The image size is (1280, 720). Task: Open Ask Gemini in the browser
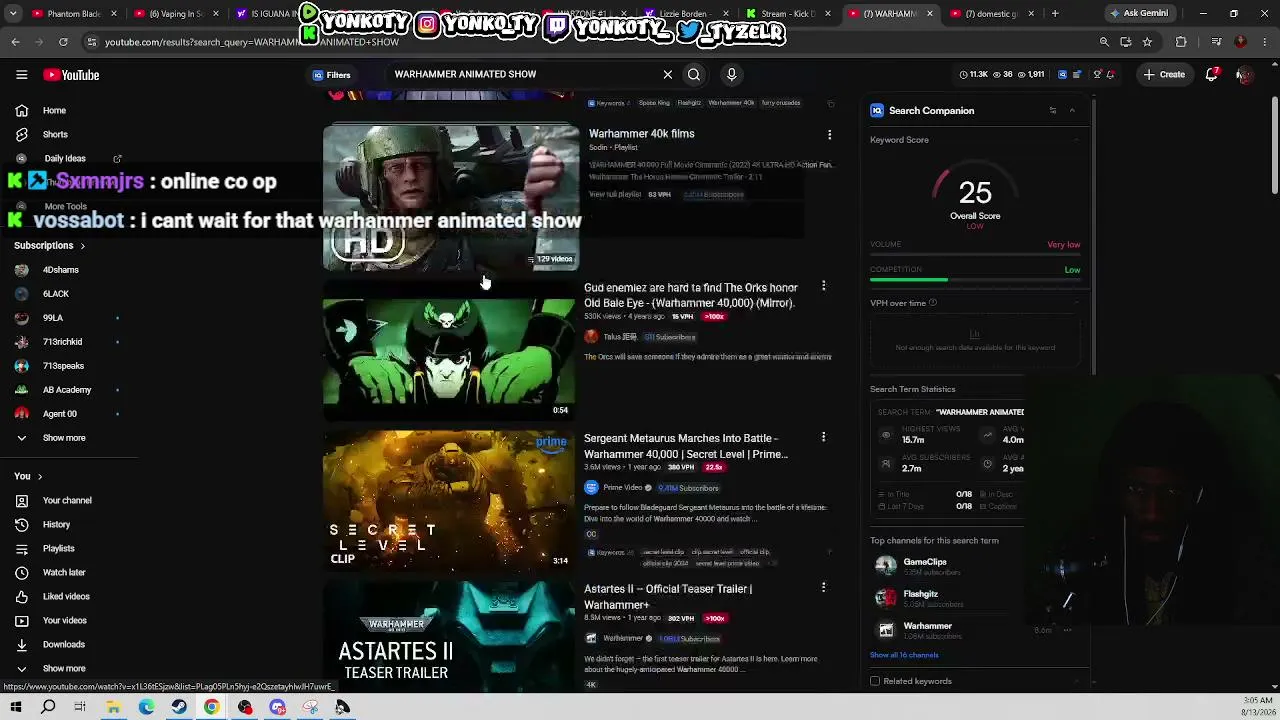1138,13
